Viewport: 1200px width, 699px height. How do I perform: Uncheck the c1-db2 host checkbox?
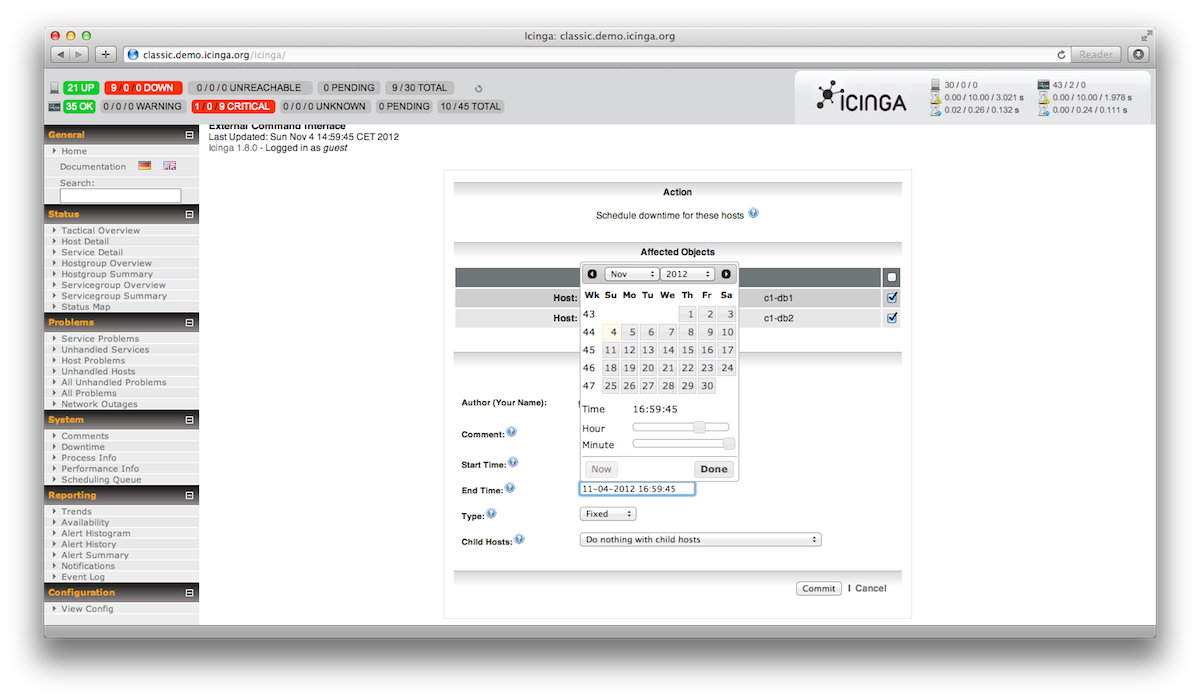[892, 318]
